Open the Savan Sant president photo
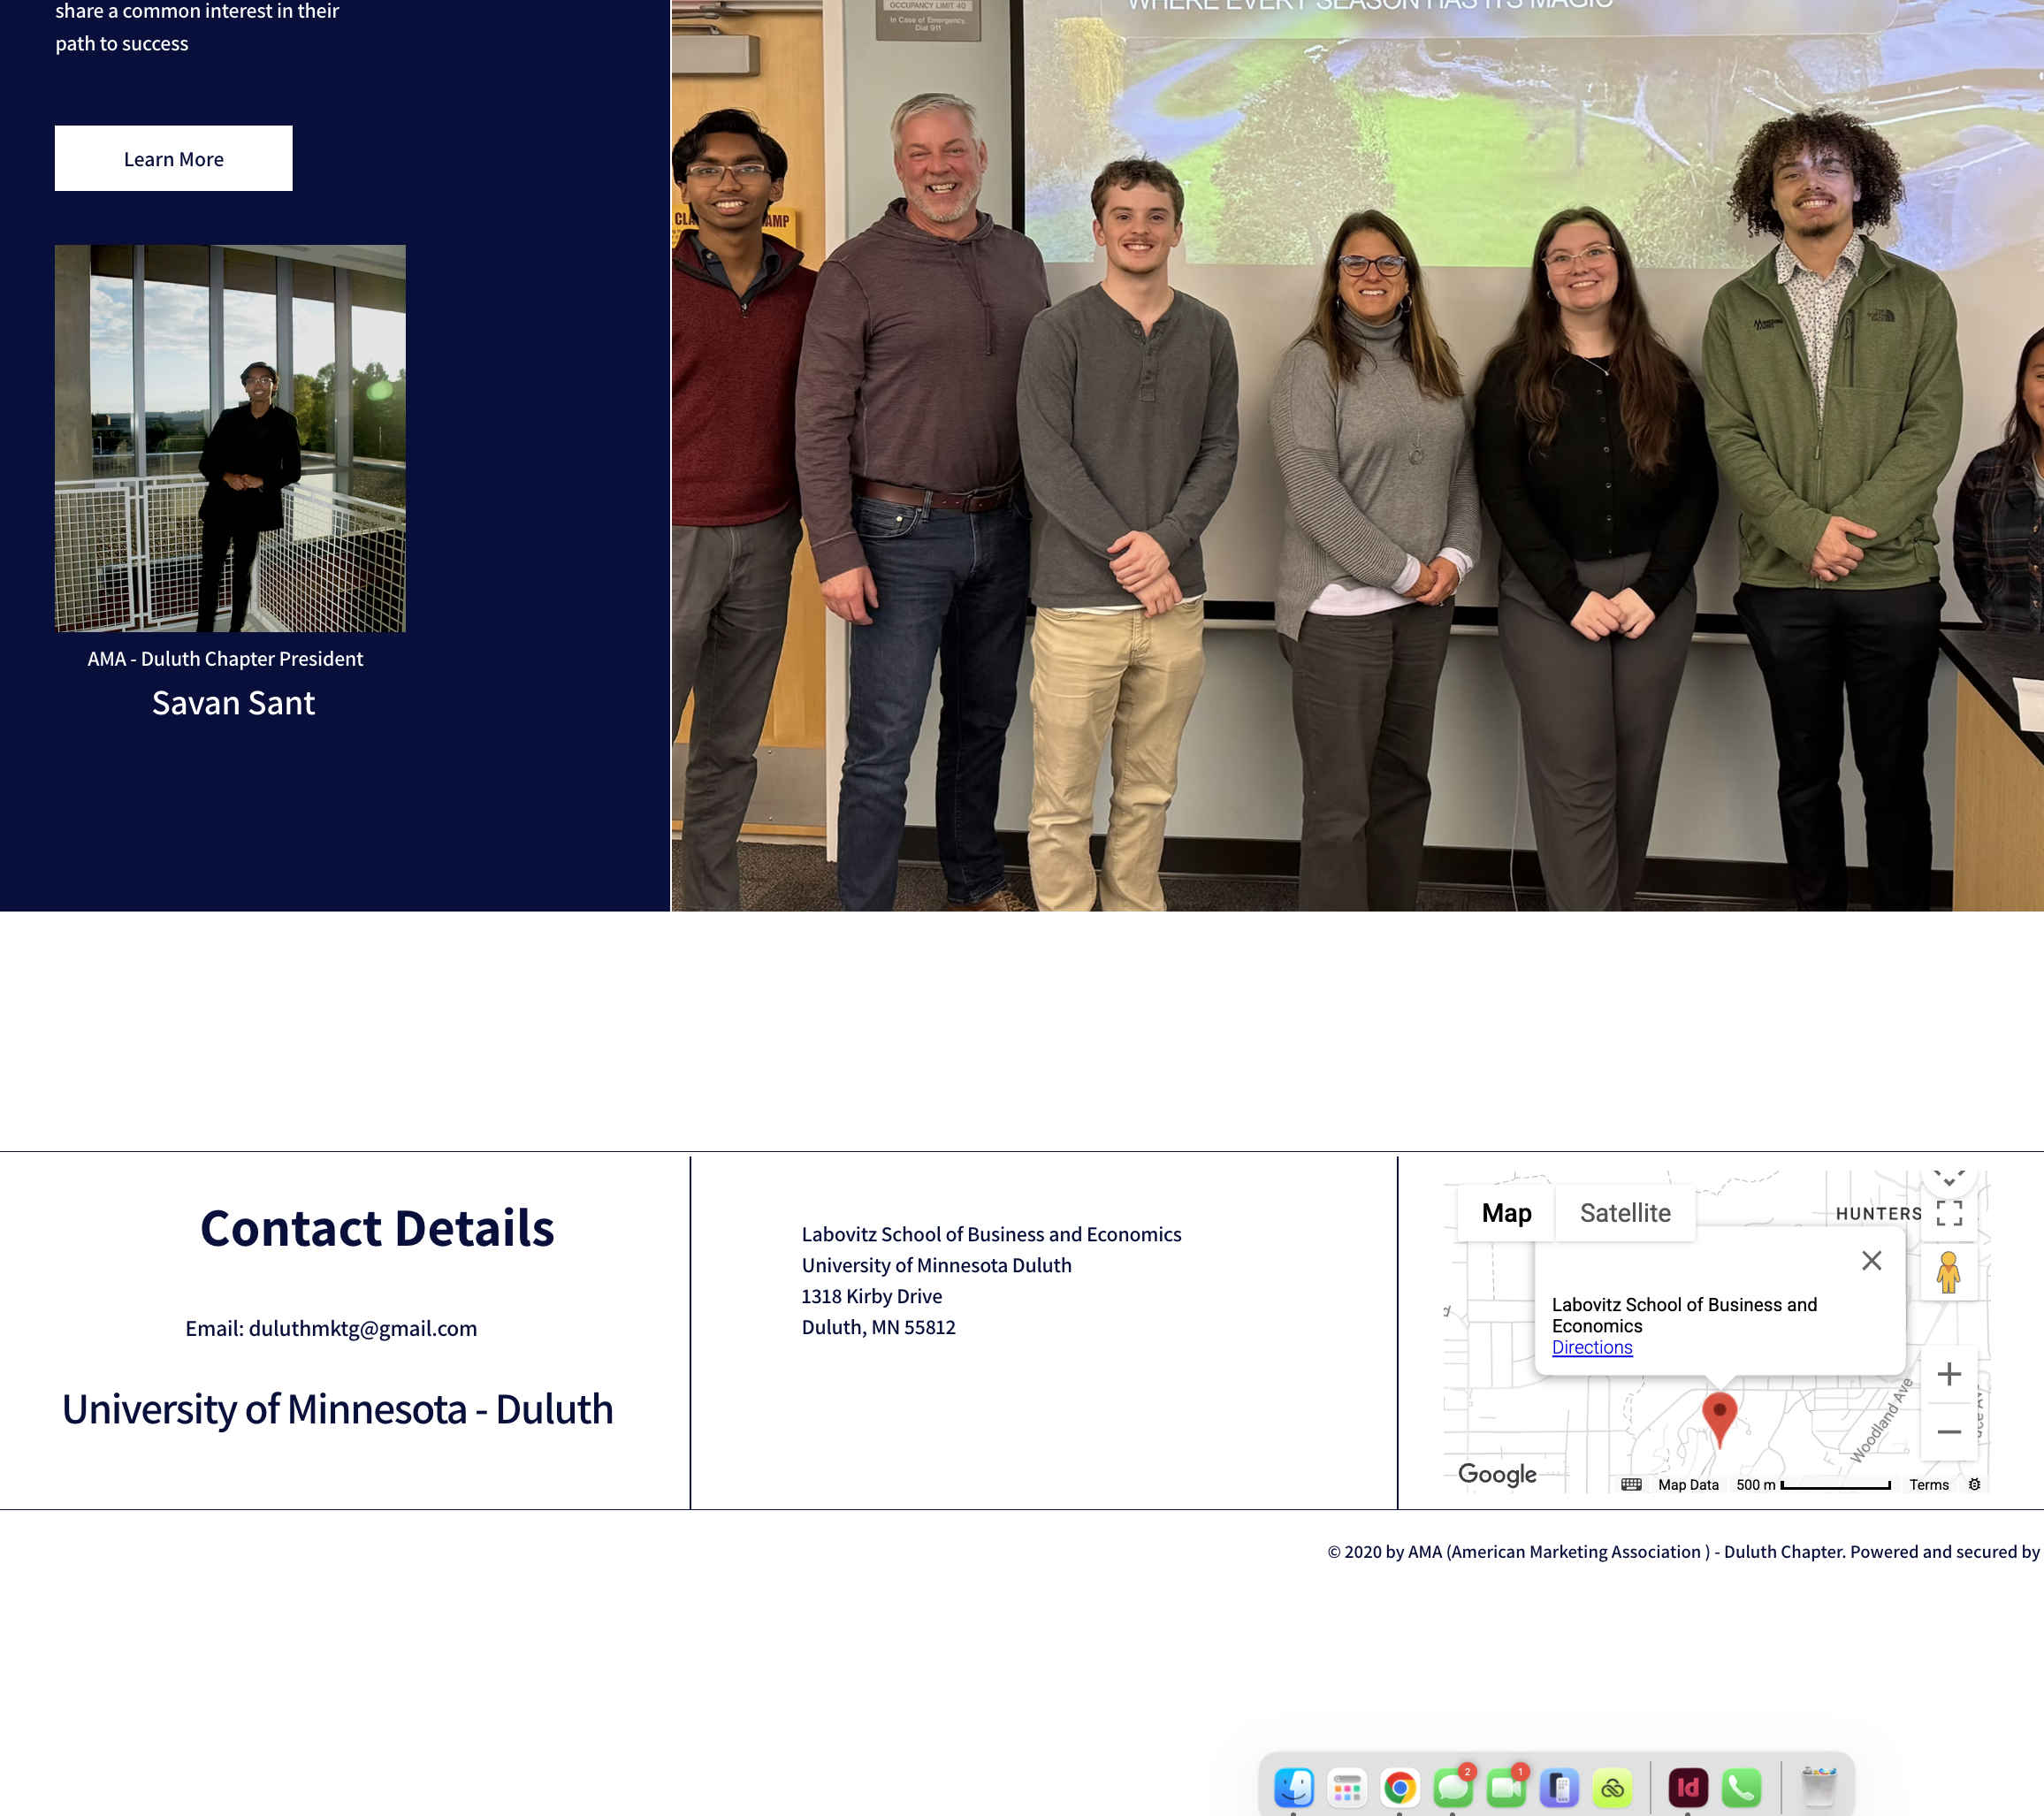Screen dimensions: 2044x1816 point(230,438)
